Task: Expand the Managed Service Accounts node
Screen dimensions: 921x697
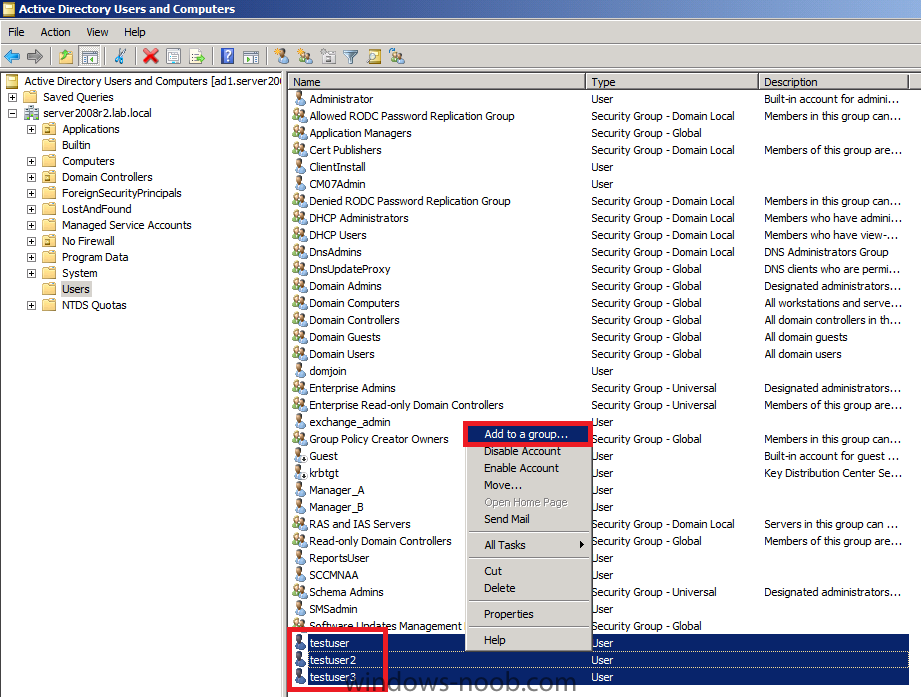Action: point(32,225)
